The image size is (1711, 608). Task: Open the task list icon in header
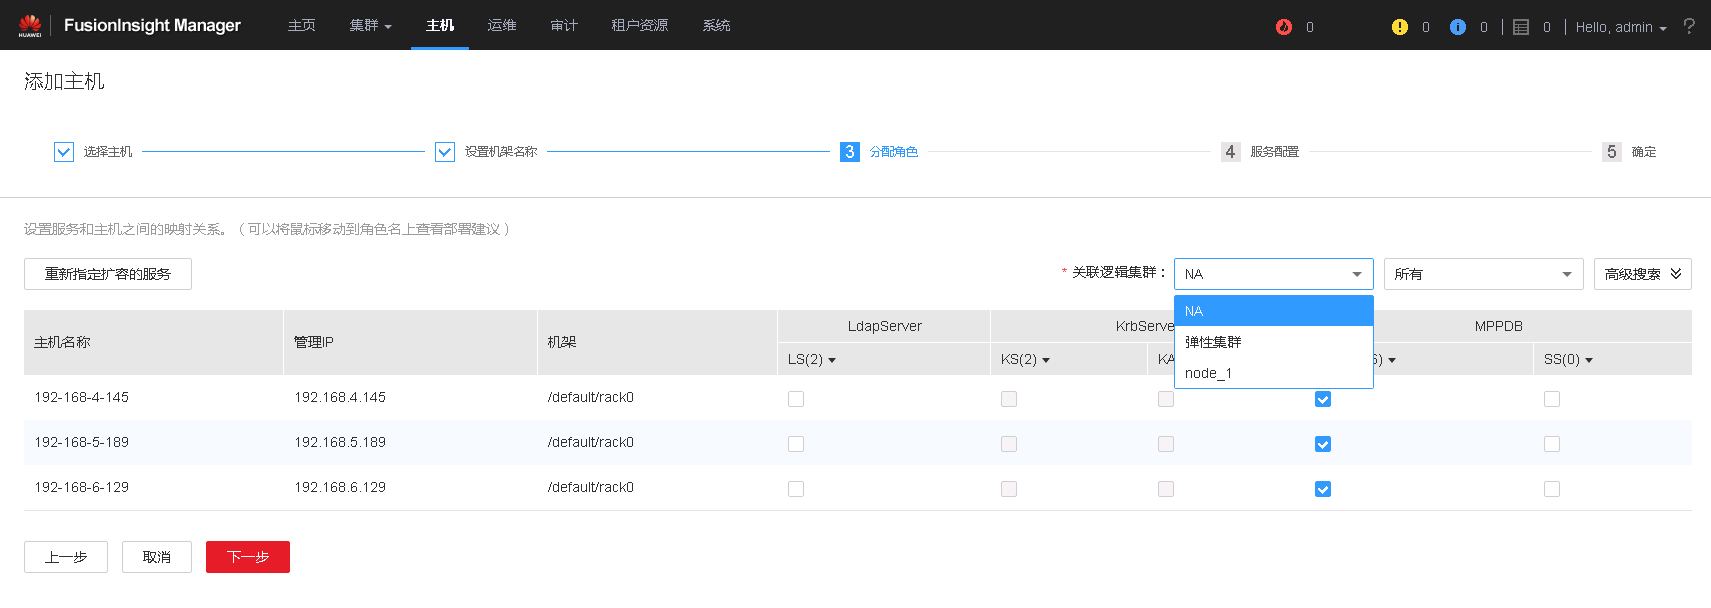(x=1520, y=27)
